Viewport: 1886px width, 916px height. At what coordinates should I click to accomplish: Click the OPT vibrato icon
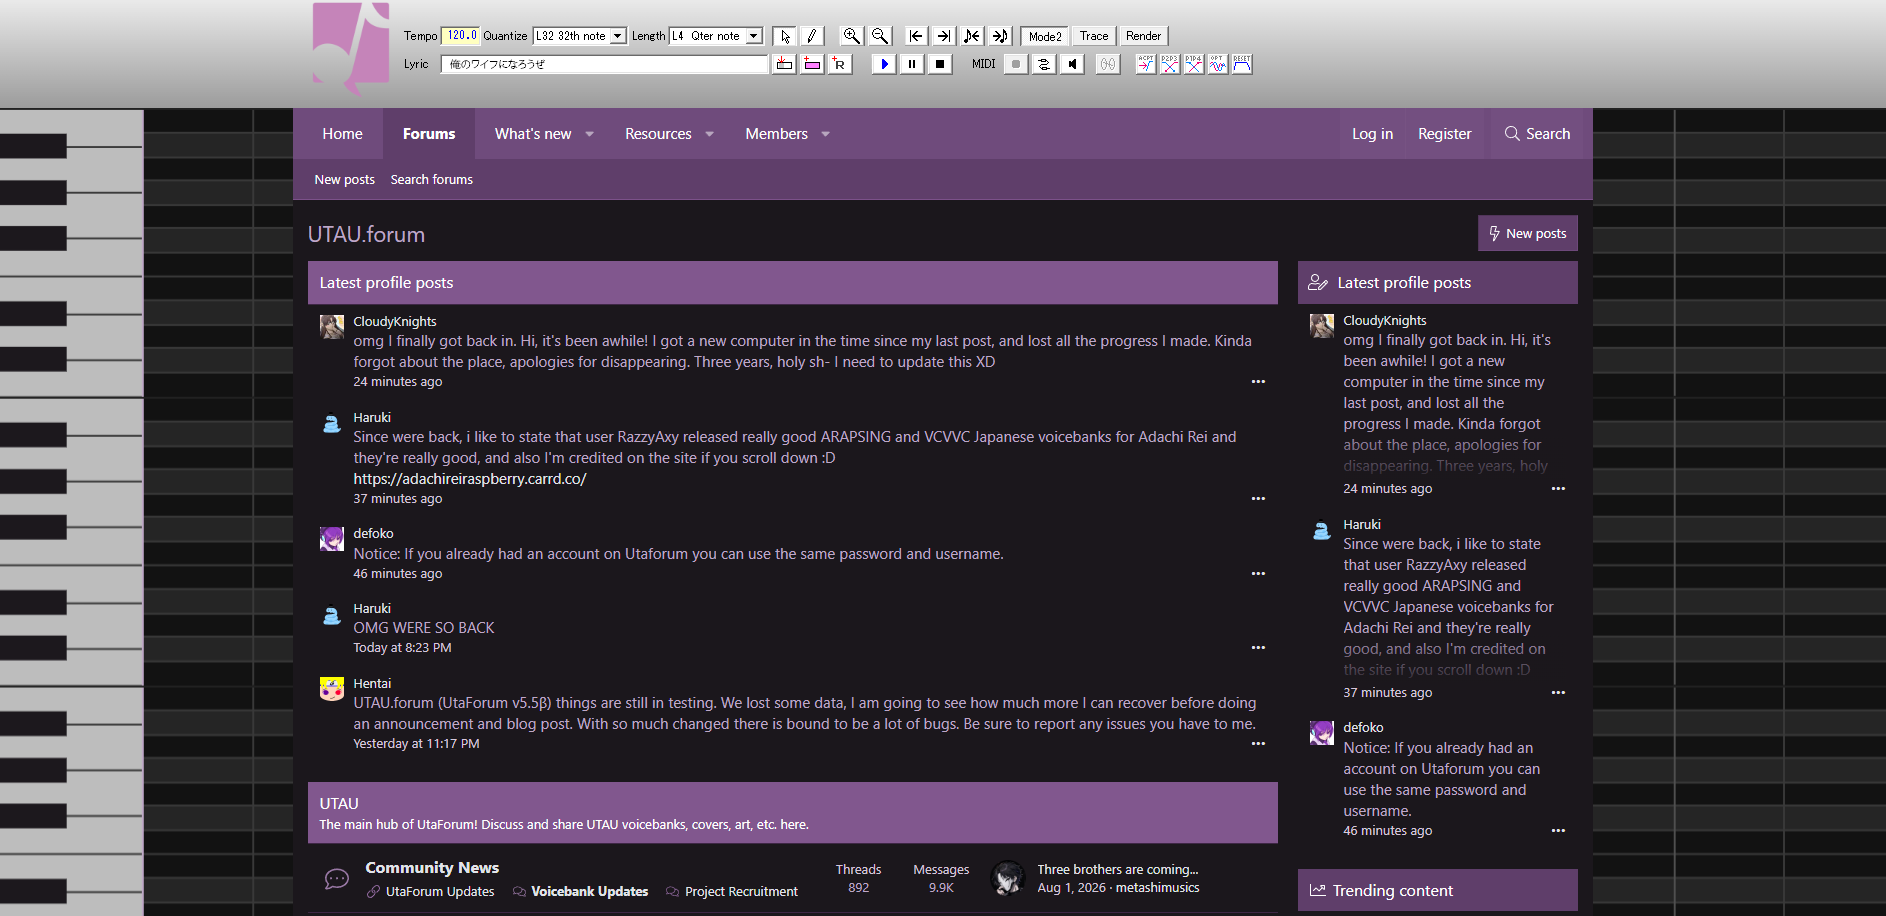coord(1218,64)
